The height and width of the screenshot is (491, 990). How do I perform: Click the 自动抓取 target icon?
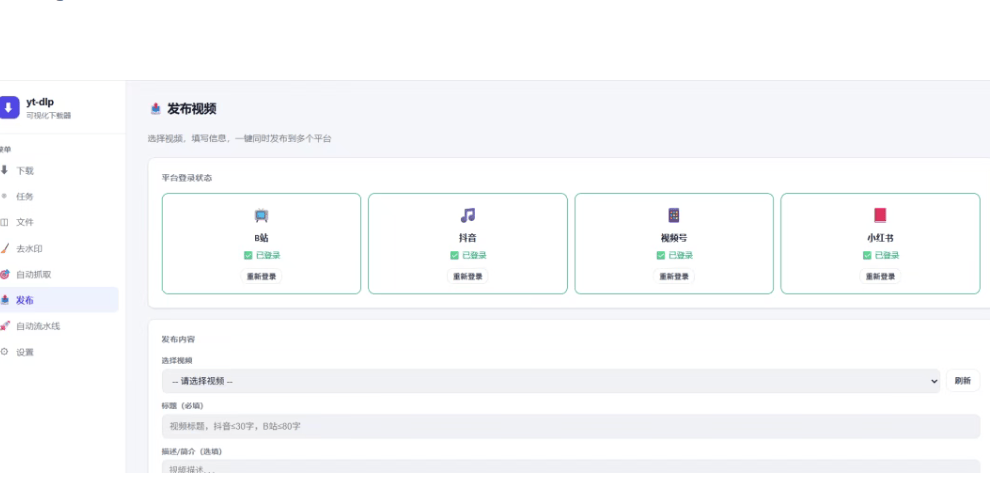4,274
